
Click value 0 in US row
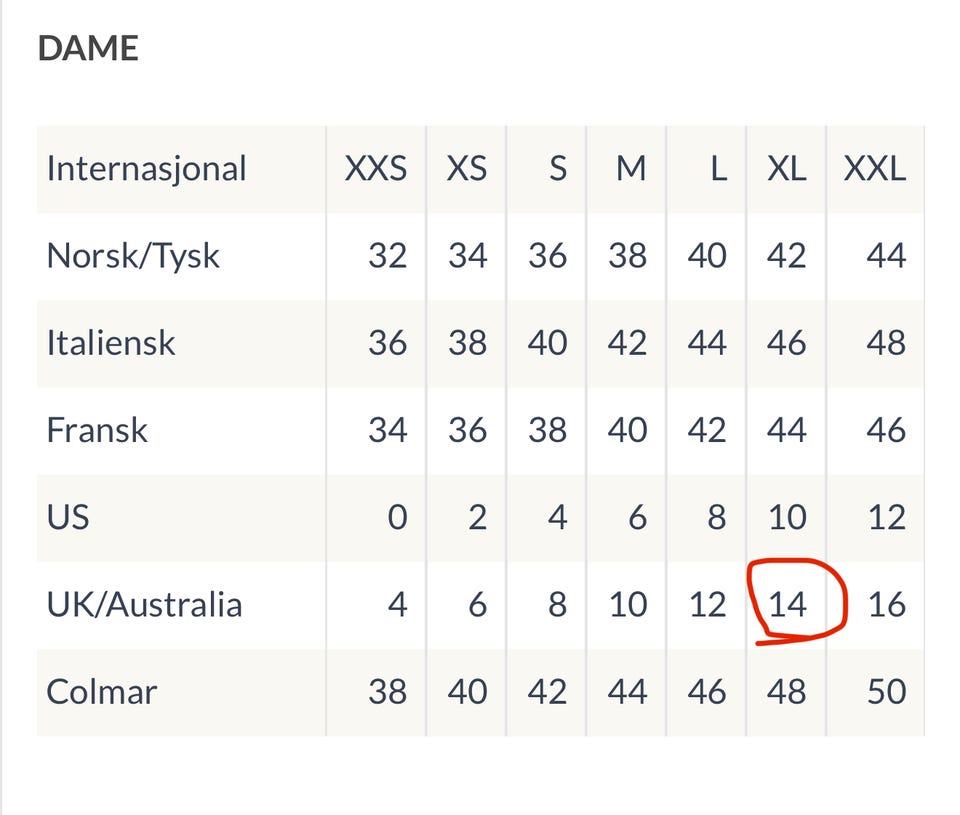397,517
